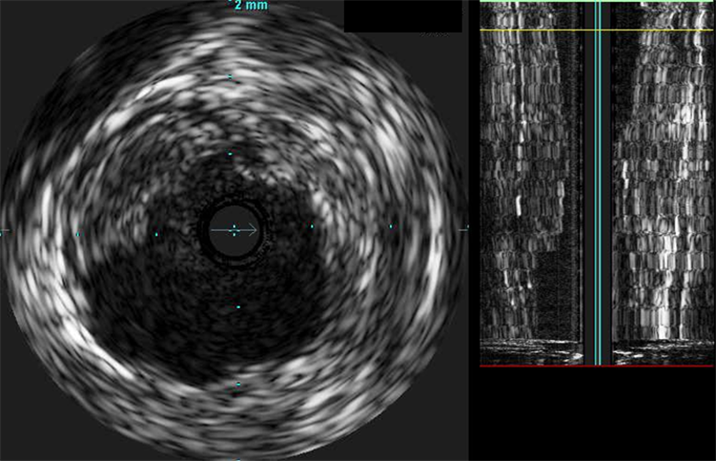Click the green line atop the longitudinal view

(597, 2)
